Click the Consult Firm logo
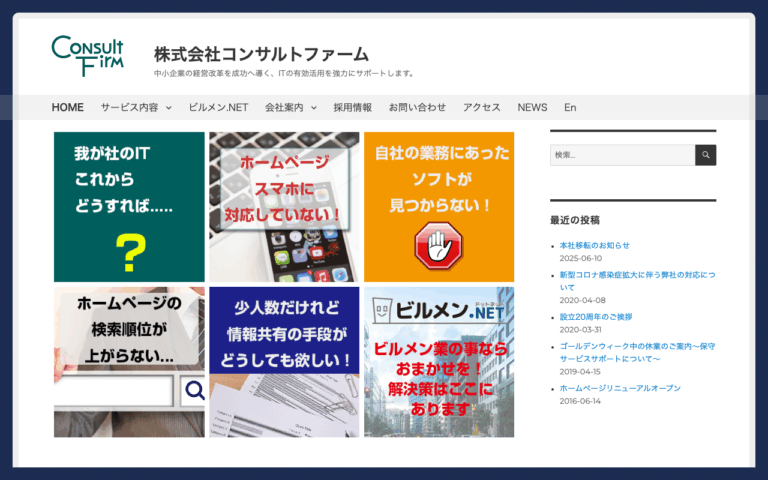This screenshot has height=480, width=768. point(87,55)
